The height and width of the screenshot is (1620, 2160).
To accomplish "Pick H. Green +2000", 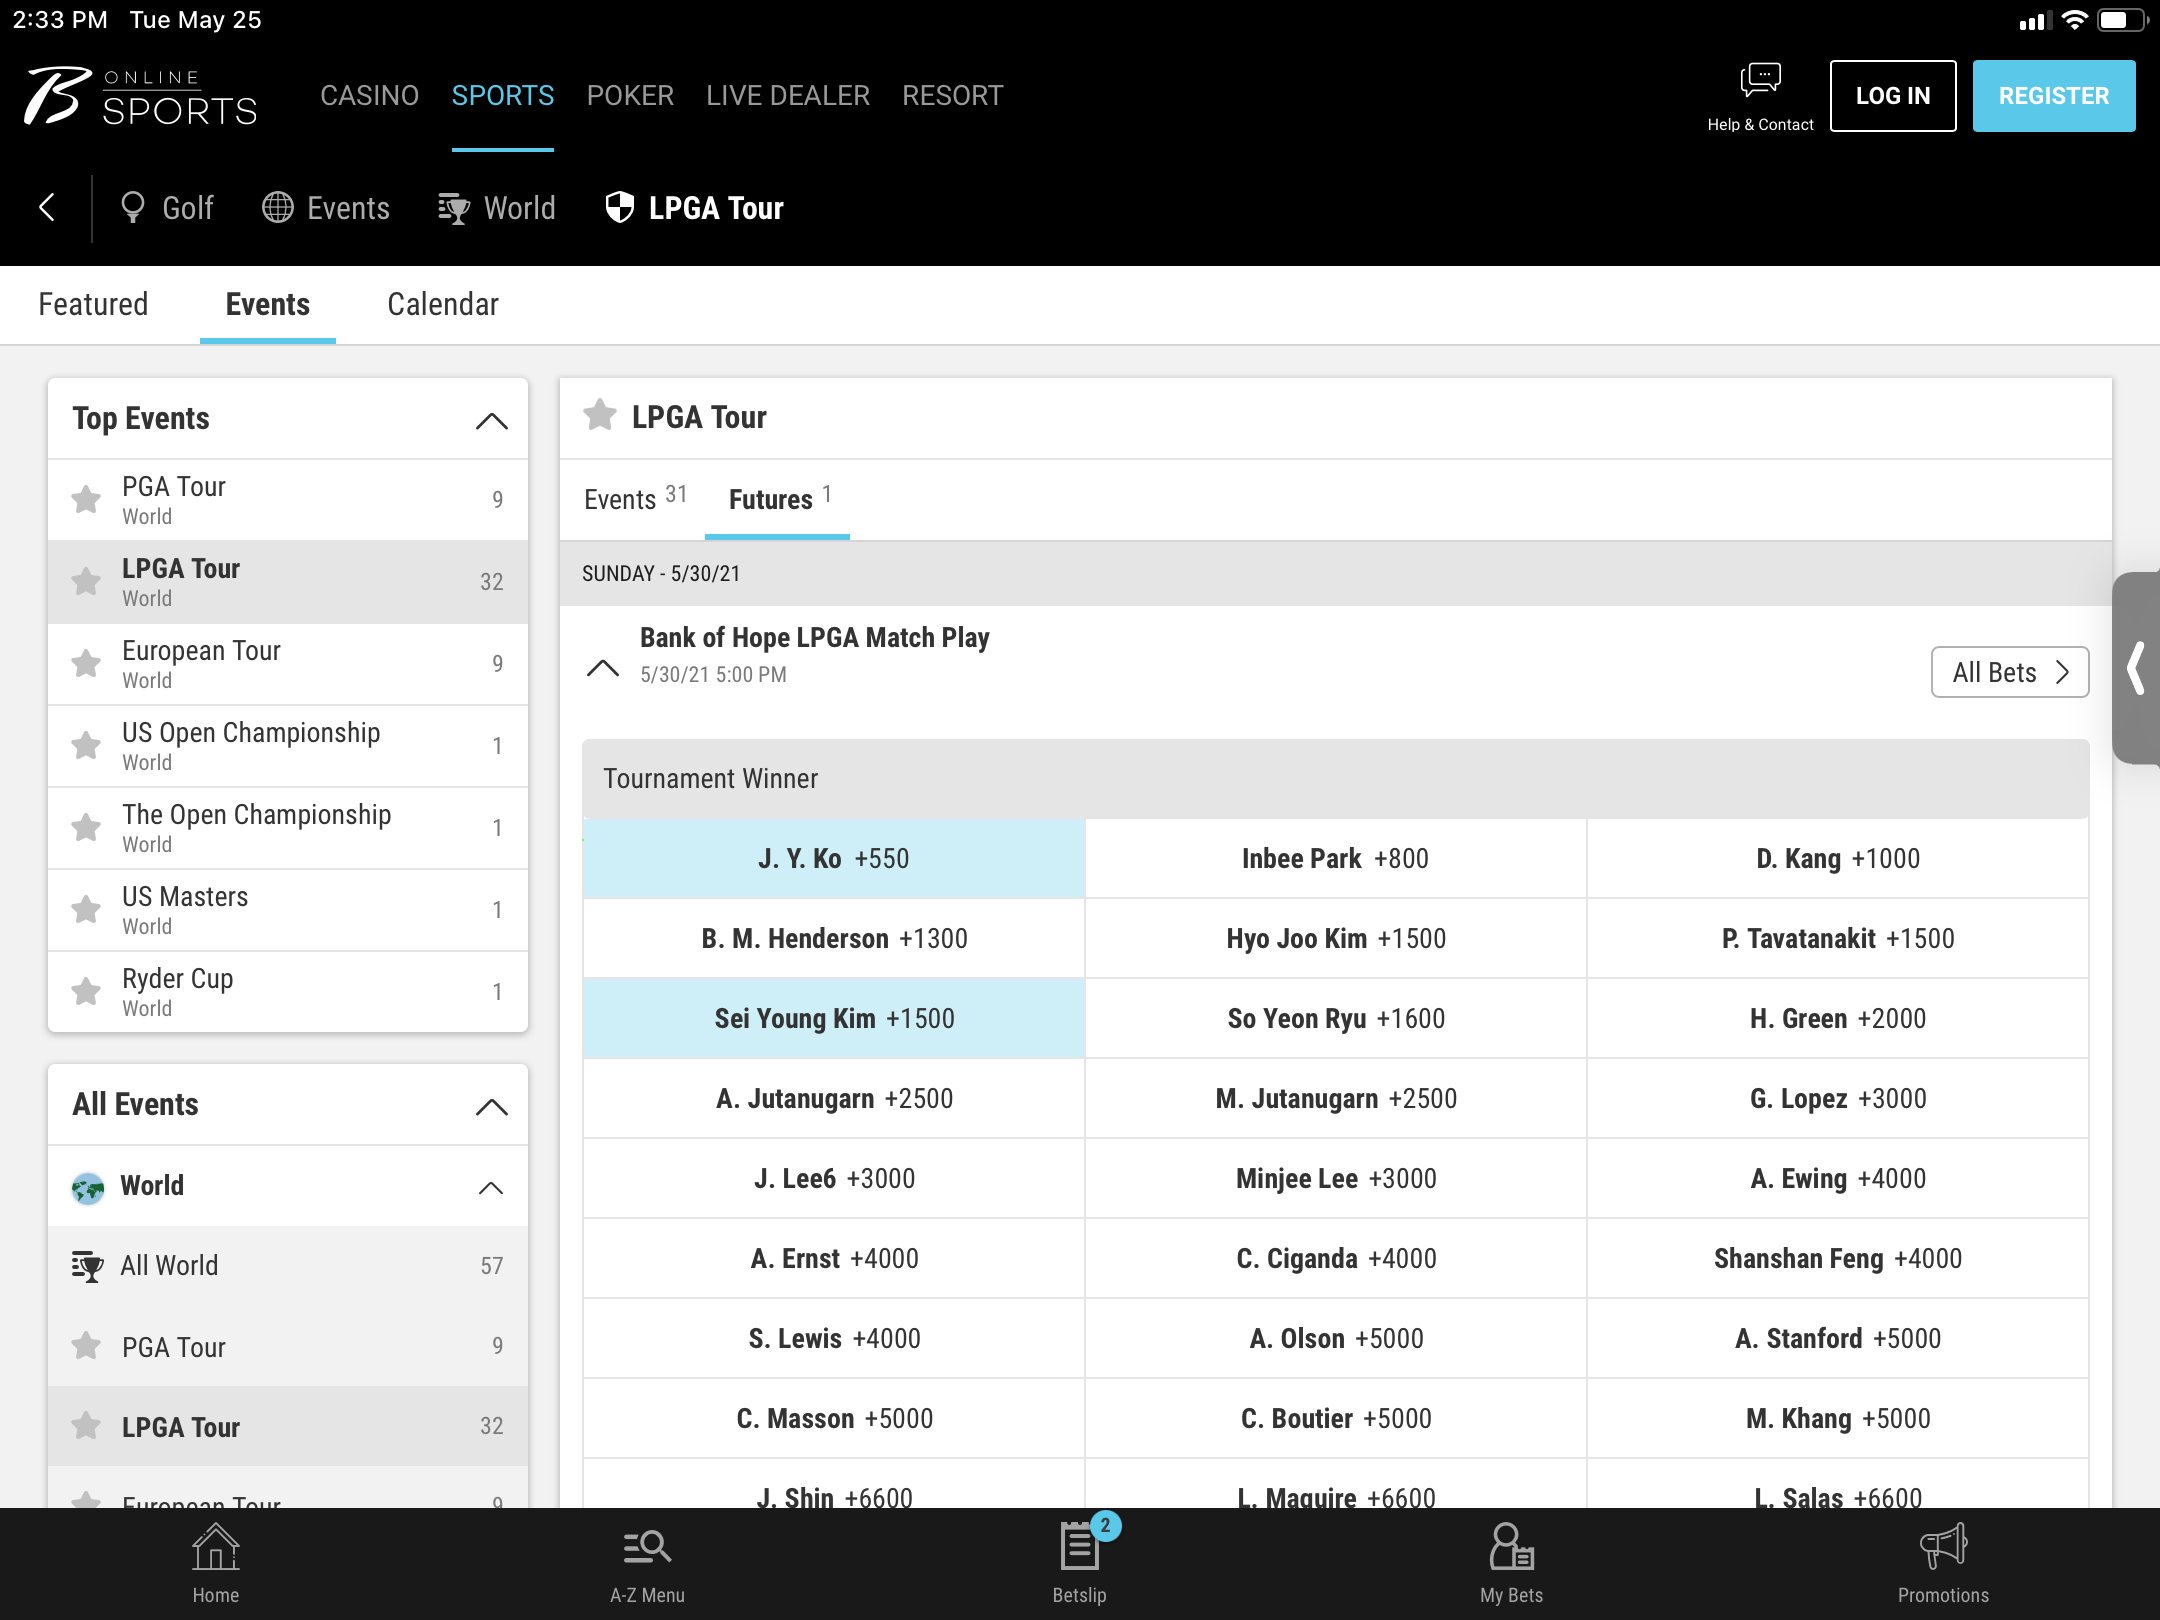I will tap(1837, 1019).
